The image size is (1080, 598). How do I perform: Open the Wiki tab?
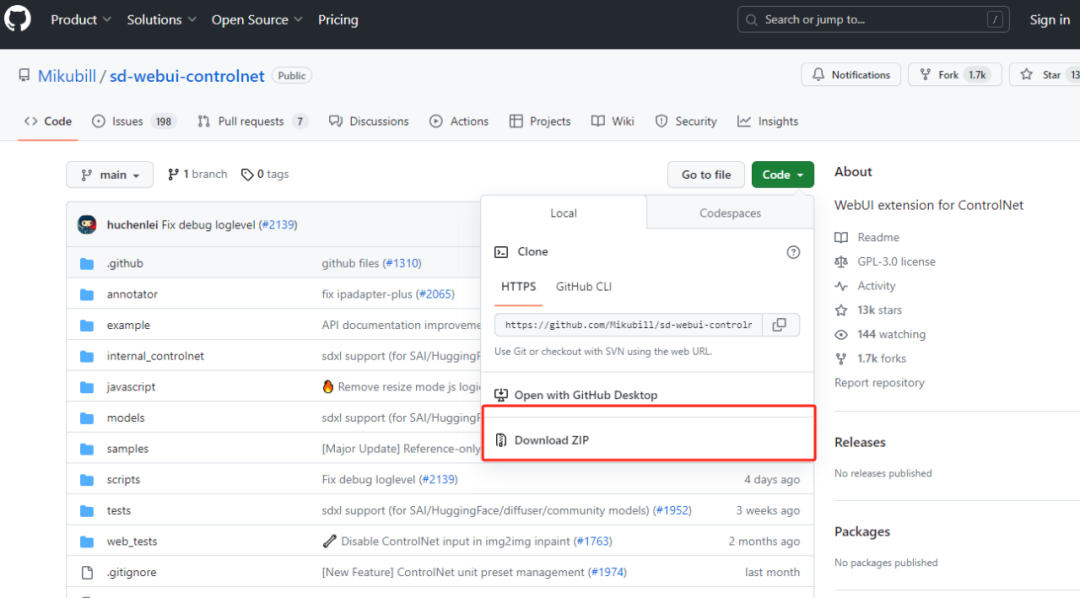click(613, 121)
